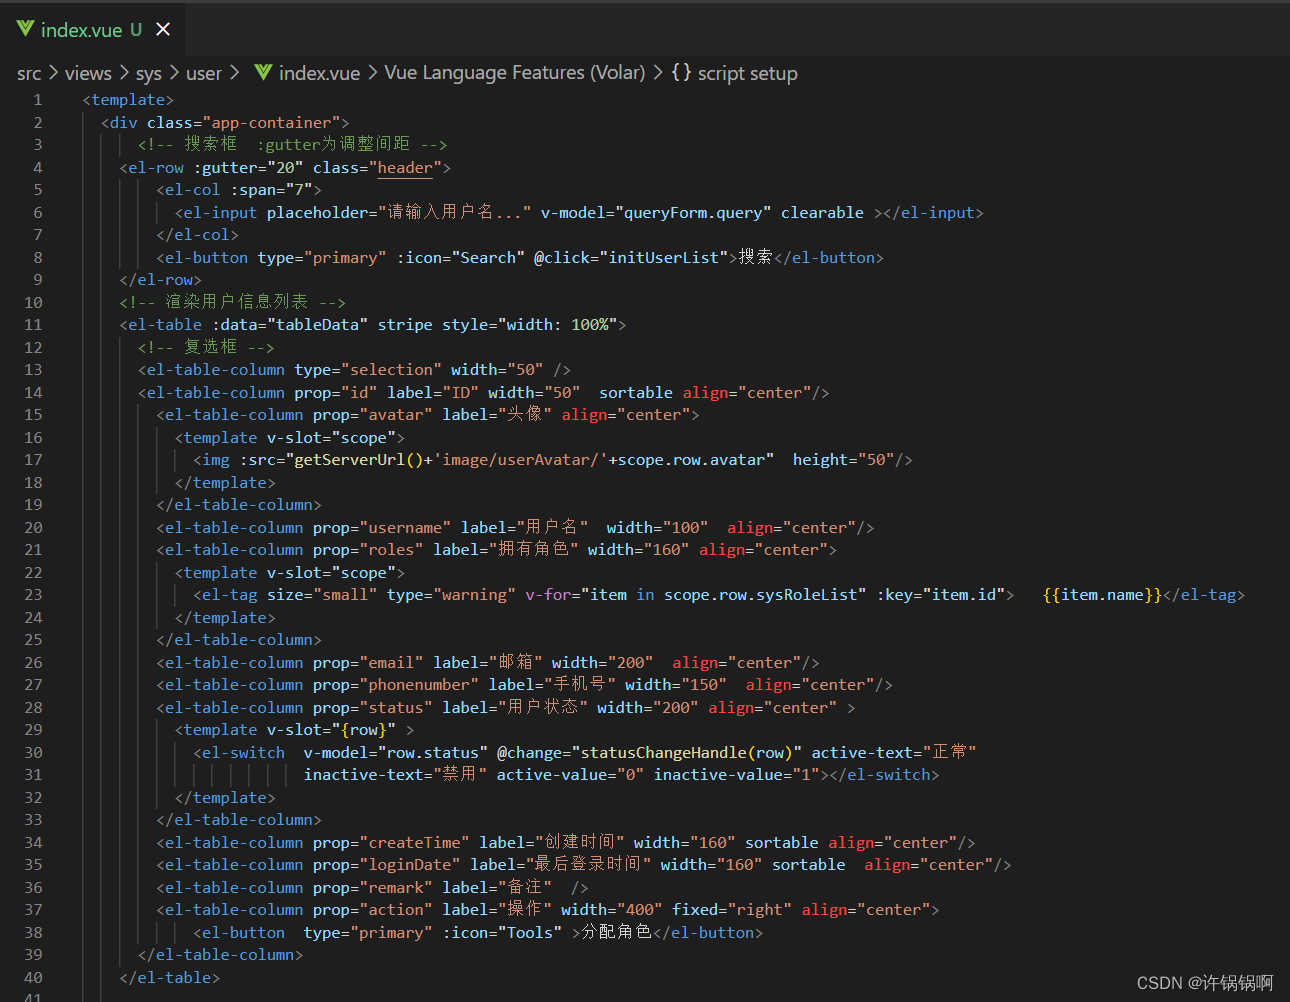This screenshot has height=1002, width=1290.
Task: Click prop="loginDate" column value
Action: coord(387,865)
